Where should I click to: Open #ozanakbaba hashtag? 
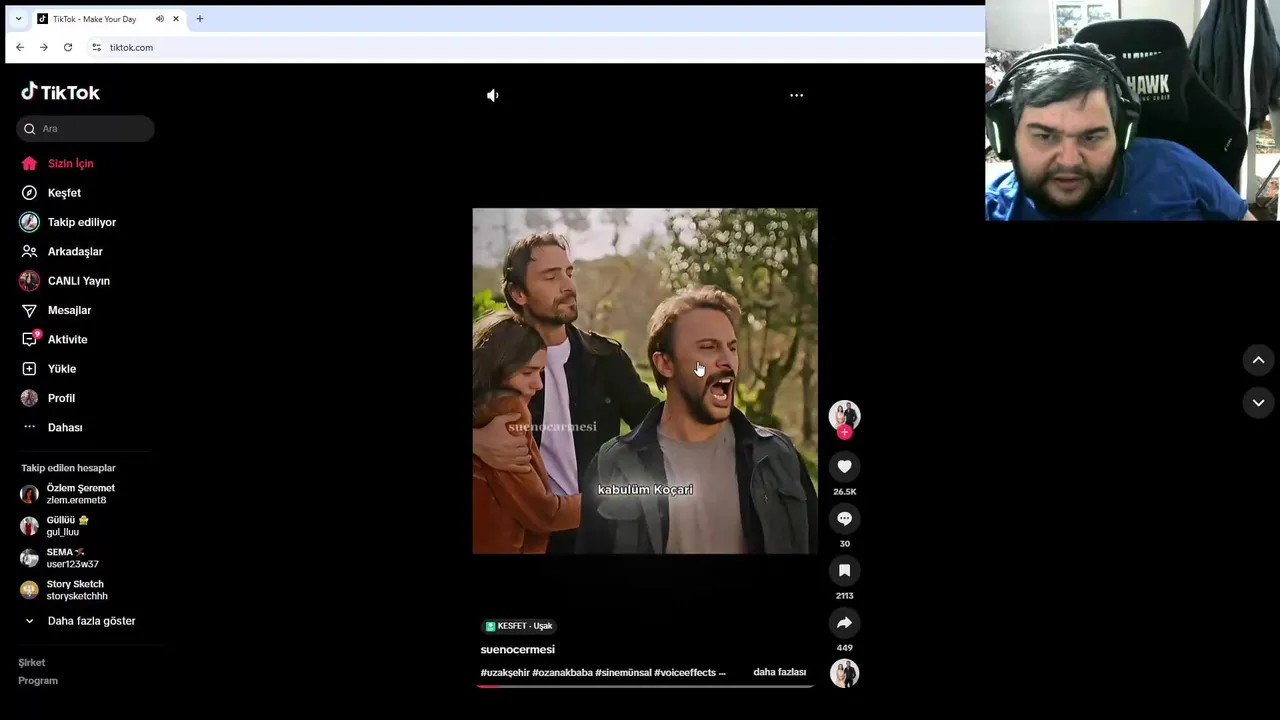point(562,673)
